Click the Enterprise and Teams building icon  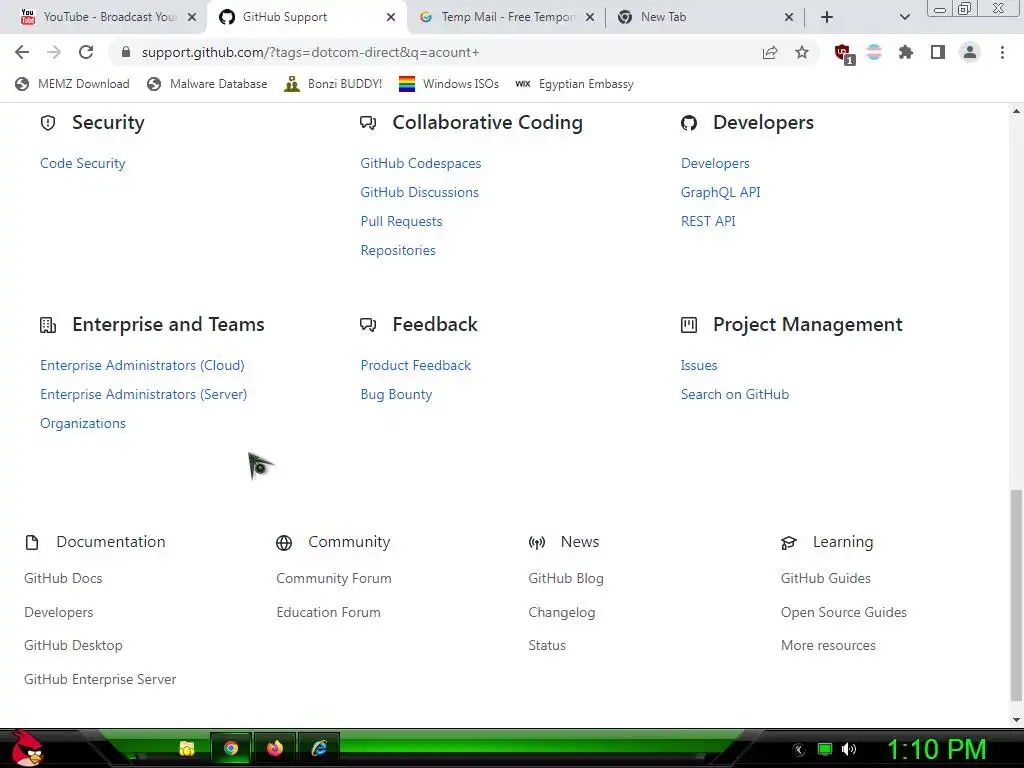48,325
